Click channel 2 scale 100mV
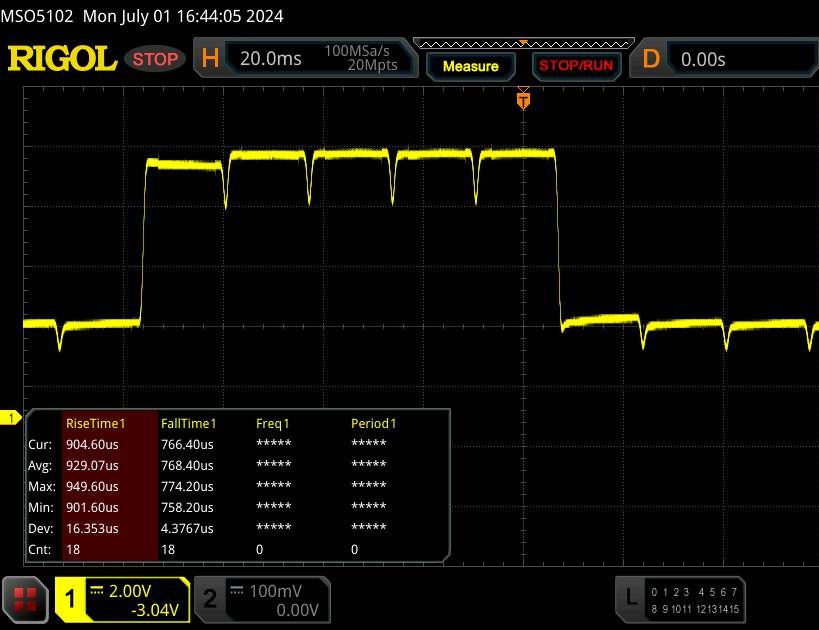The height and width of the screenshot is (630, 819). tap(275, 591)
